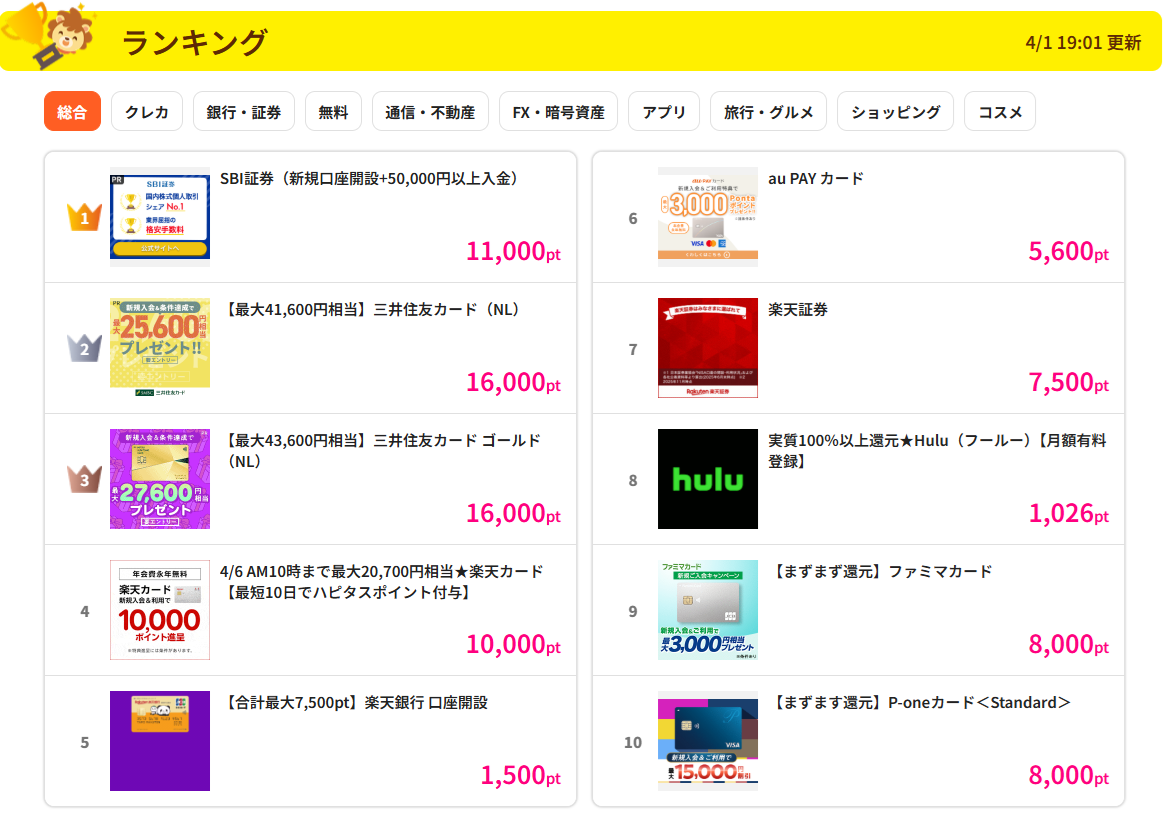Click the bronze crown rank 3 icon
This screenshot has width=1164, height=816.
pos(85,479)
